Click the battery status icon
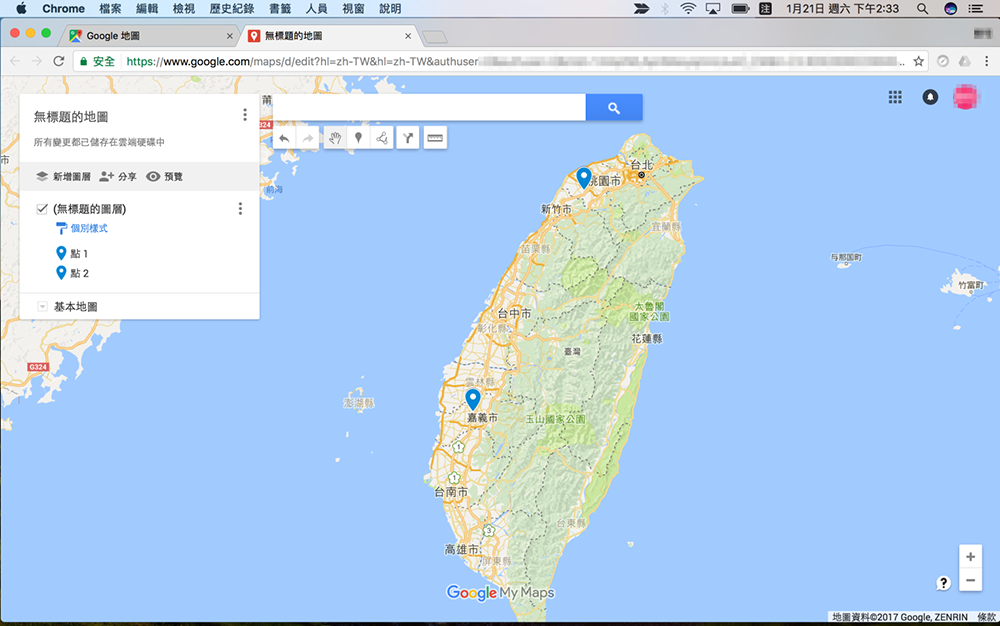The width and height of the screenshot is (1000, 626). pos(740,9)
